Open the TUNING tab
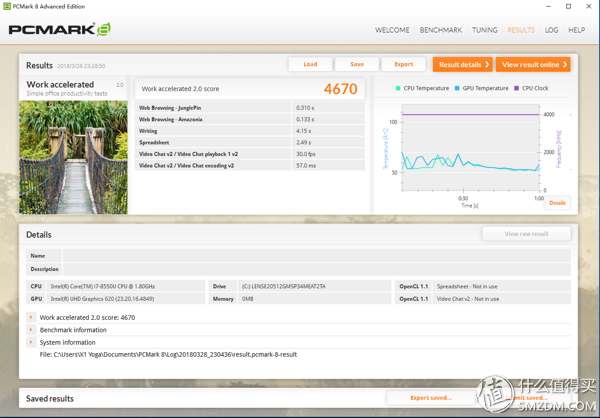 click(x=484, y=30)
